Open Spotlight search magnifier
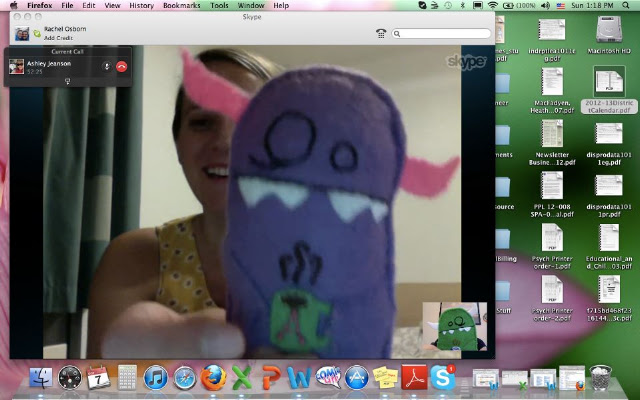 pos(626,5)
